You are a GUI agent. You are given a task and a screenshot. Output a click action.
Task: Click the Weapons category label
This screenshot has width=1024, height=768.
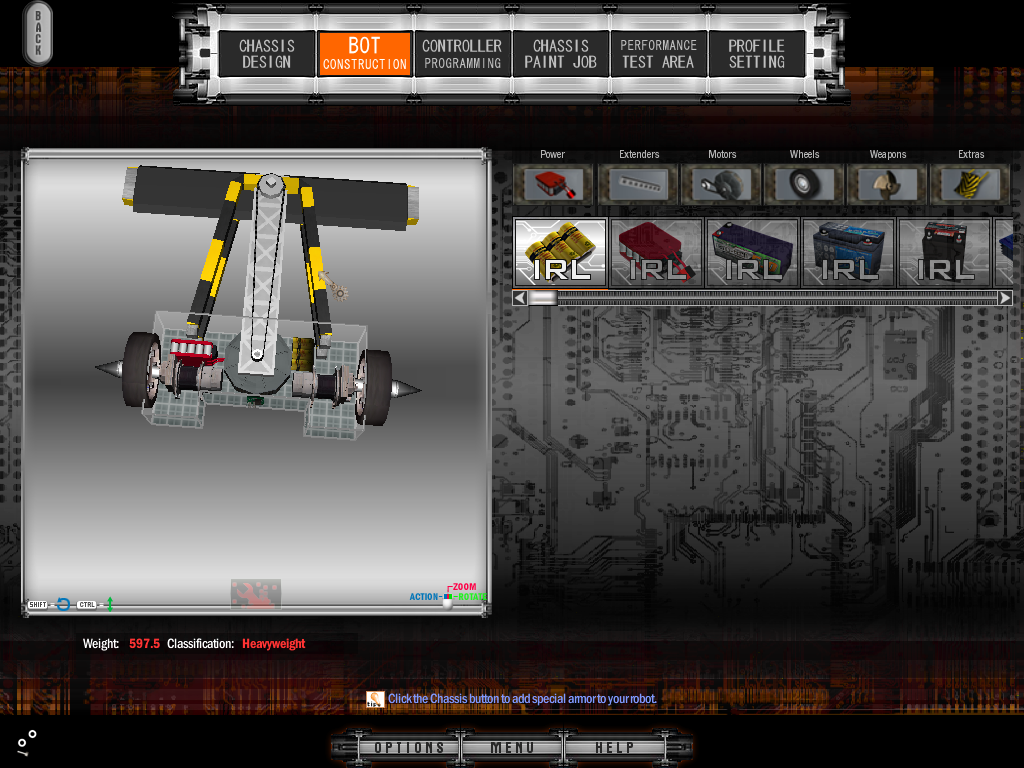pyautogui.click(x=888, y=154)
